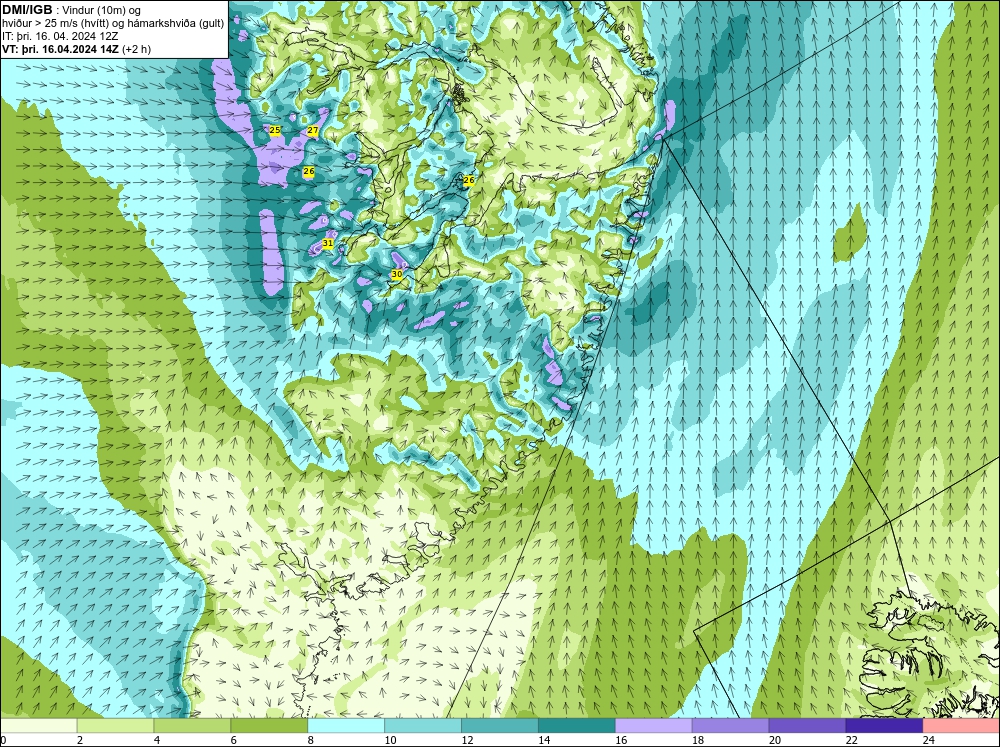Click the DMI/IGB title text
This screenshot has height=747, width=1000.
pyautogui.click(x=27, y=10)
